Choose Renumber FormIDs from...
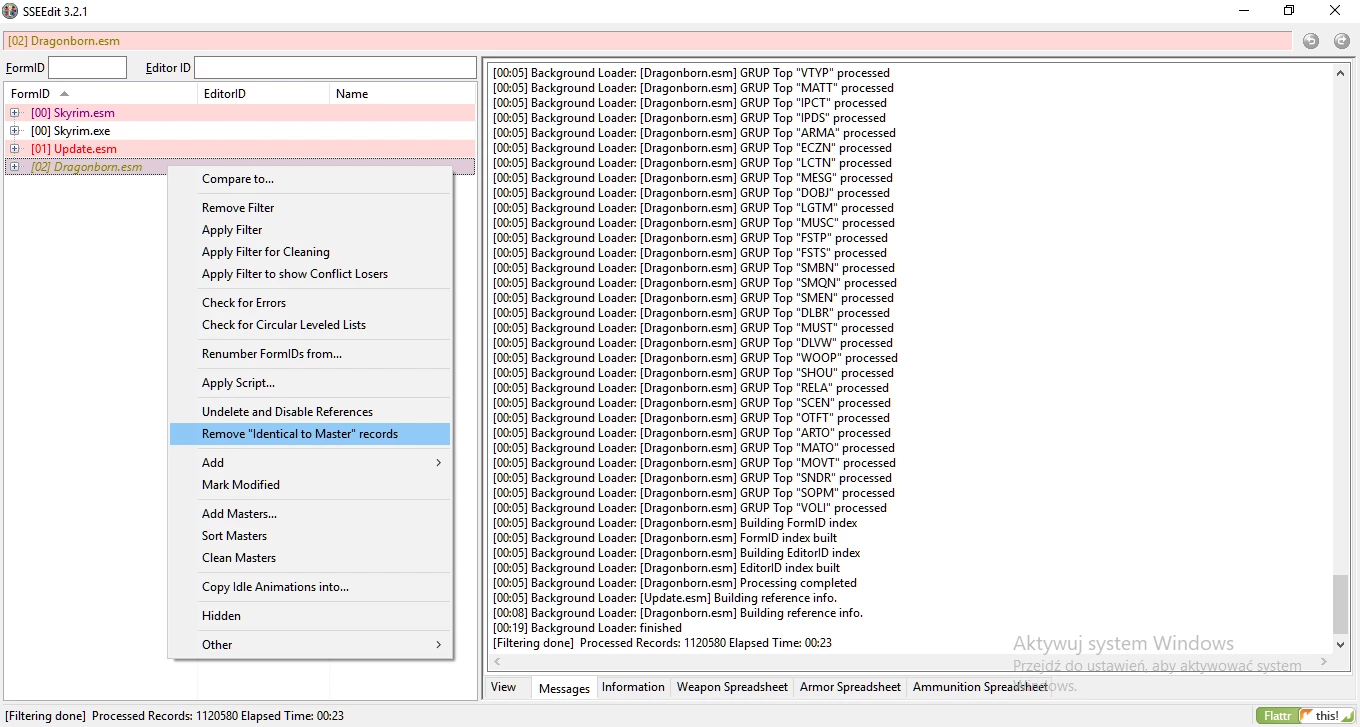This screenshot has width=1360, height=727. (310, 354)
